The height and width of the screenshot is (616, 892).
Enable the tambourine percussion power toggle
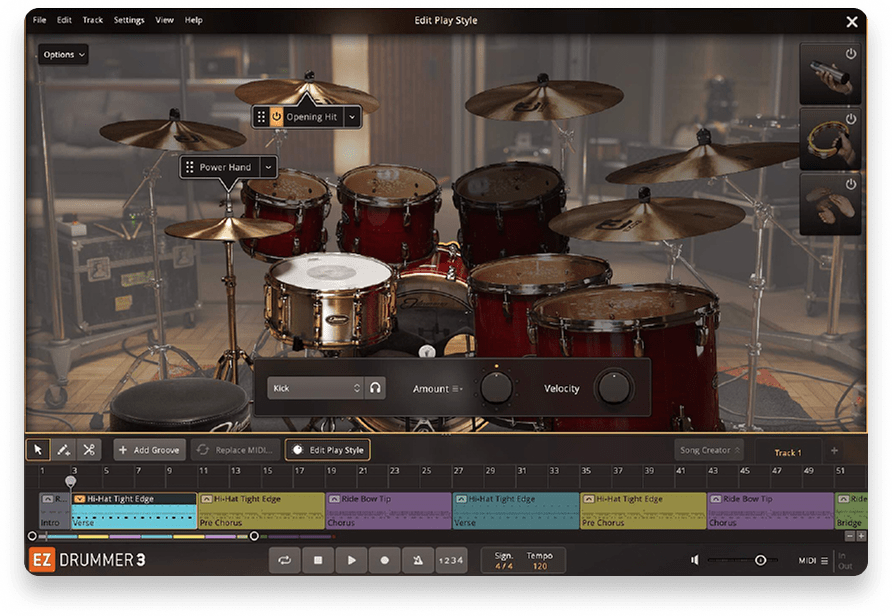(x=851, y=119)
